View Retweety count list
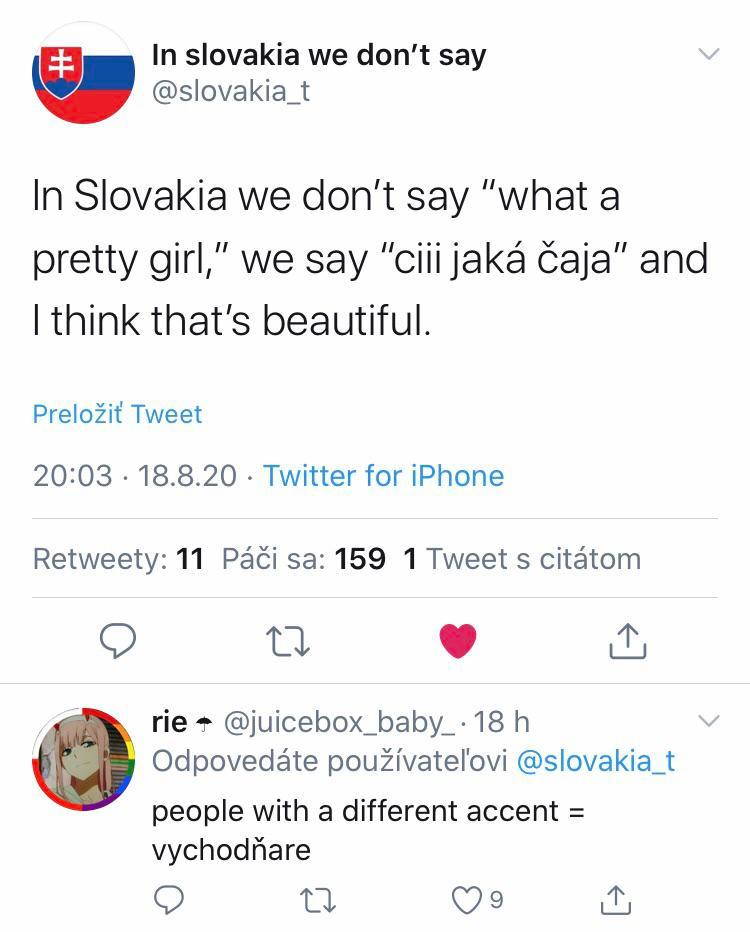Screen dimensions: 750x932 (118, 559)
